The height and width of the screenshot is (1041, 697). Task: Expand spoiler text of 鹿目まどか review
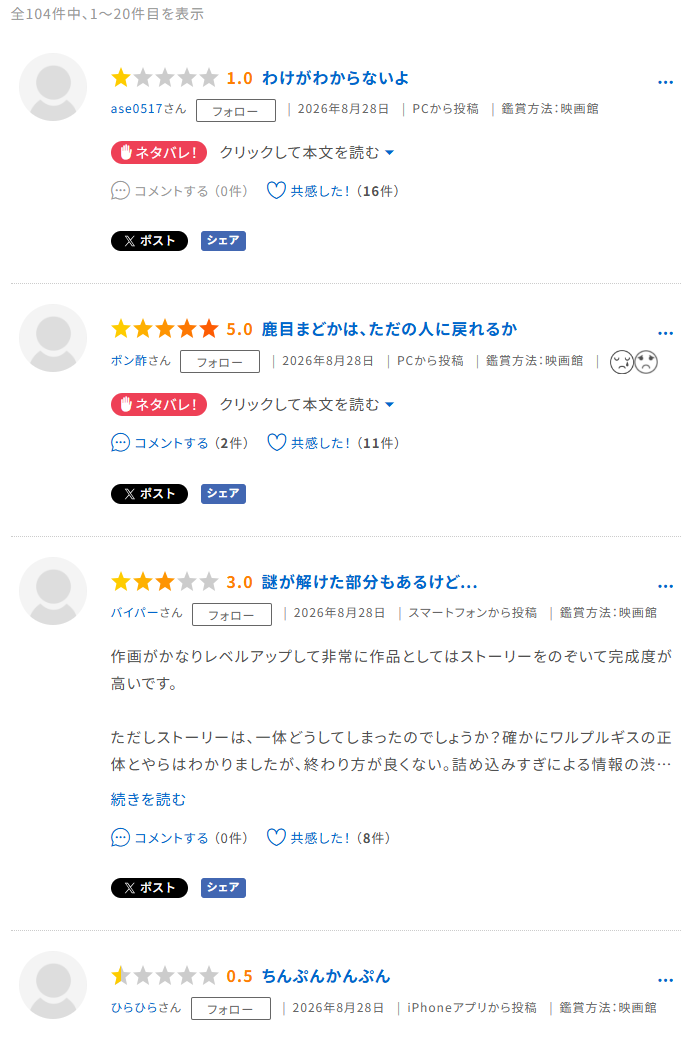click(x=307, y=404)
